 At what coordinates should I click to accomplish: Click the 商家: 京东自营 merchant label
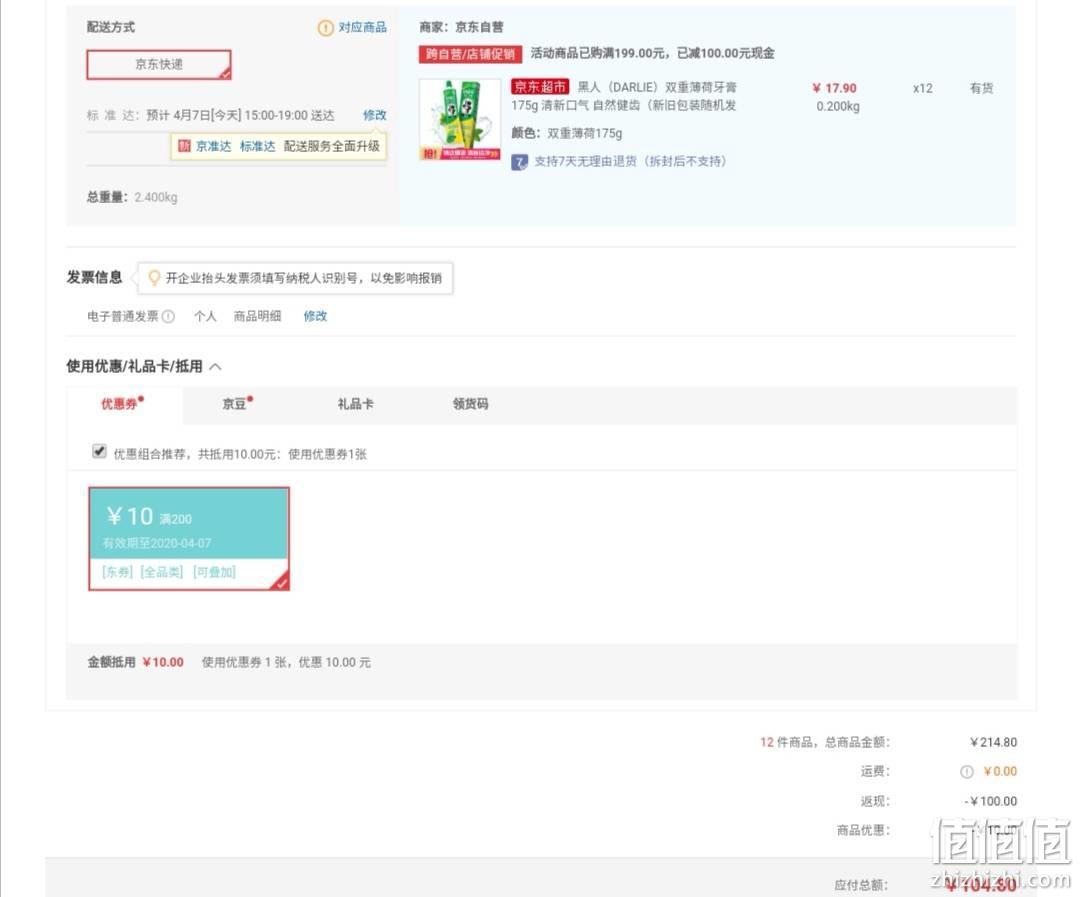(461, 28)
